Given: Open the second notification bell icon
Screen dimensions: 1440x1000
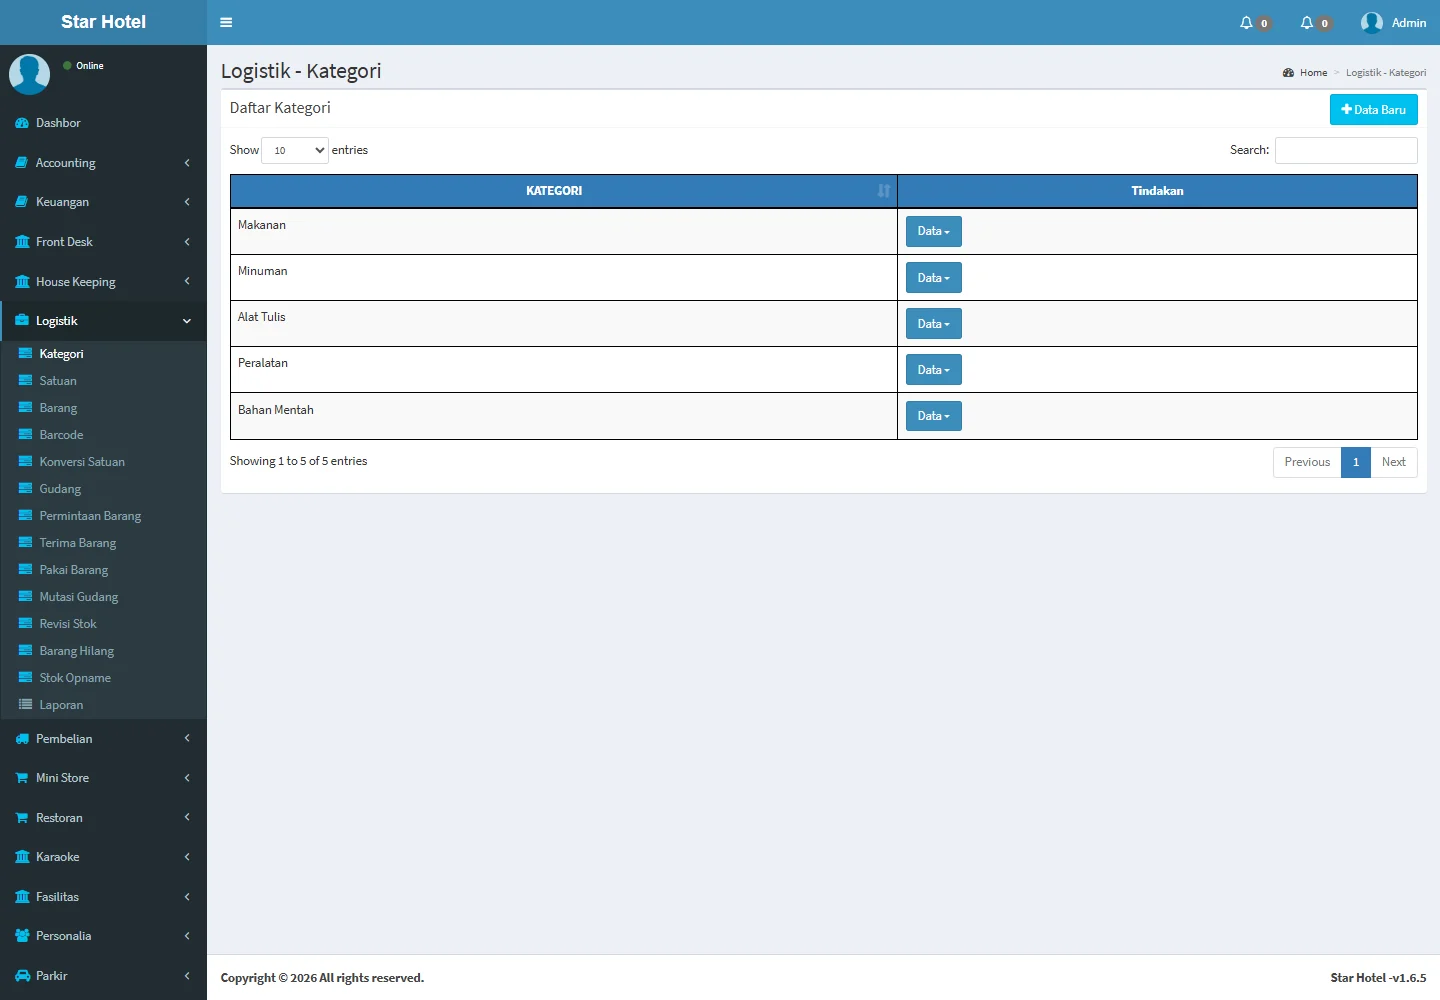Looking at the screenshot, I should coord(1306,22).
